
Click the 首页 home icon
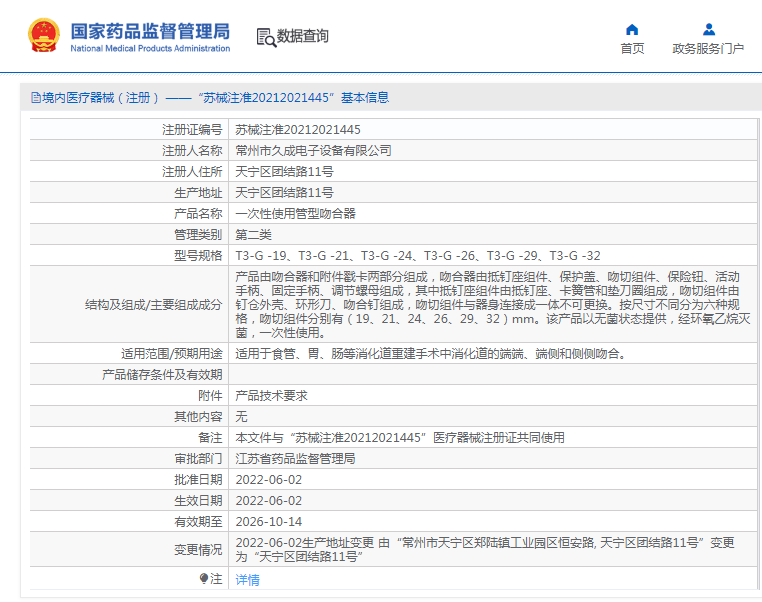tap(632, 30)
